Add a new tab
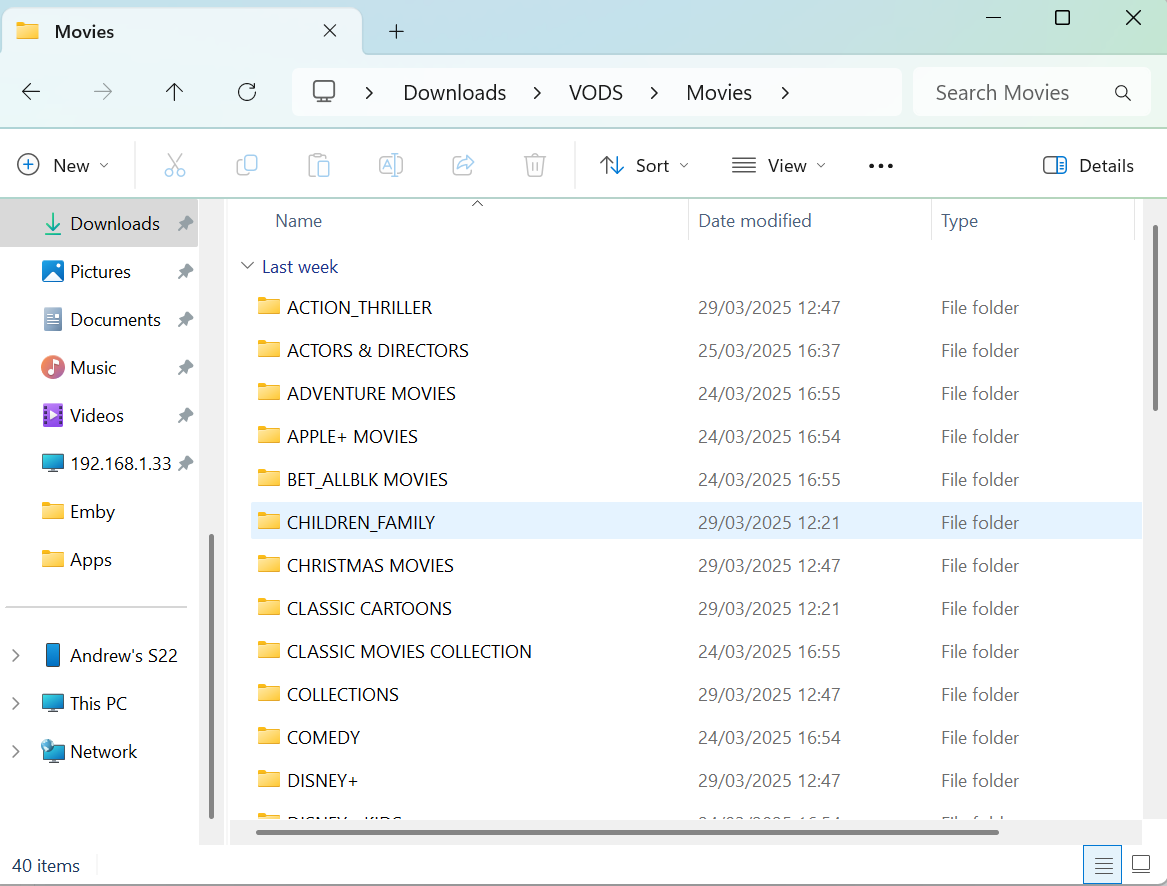The image size is (1167, 886). pyautogui.click(x=396, y=32)
